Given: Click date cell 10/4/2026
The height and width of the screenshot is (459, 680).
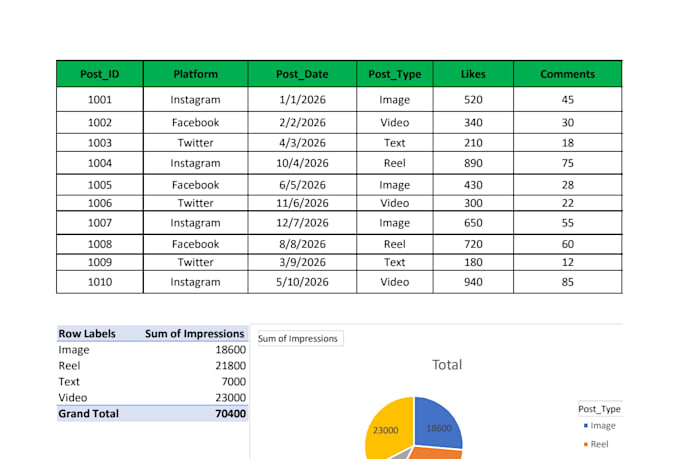Looking at the screenshot, I should point(302,163).
